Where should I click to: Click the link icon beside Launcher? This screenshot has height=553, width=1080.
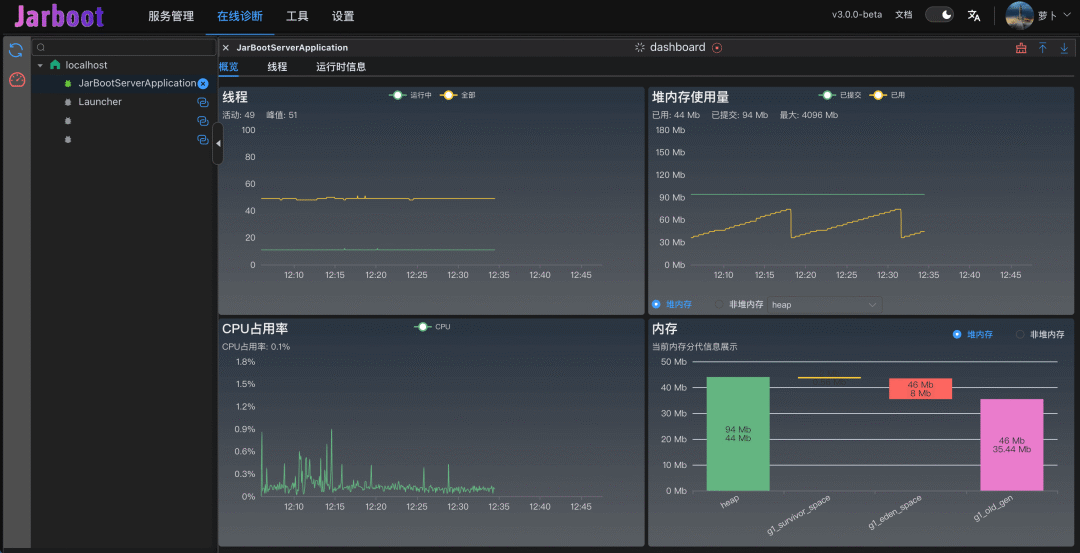[202, 102]
